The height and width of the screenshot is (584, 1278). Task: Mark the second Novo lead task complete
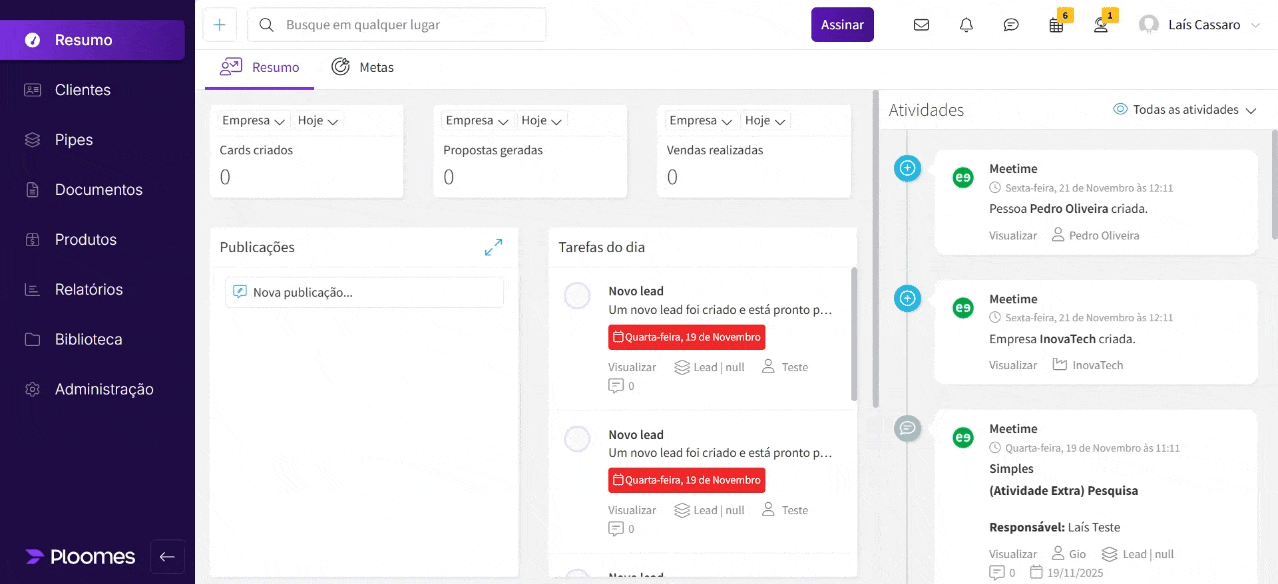tap(577, 439)
